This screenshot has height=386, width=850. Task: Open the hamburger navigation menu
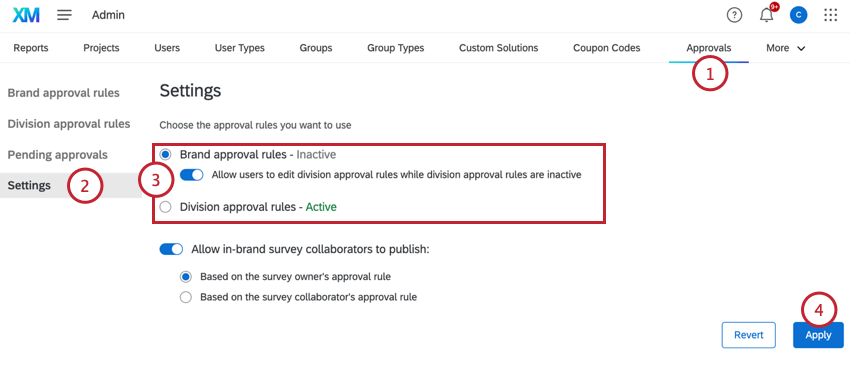(65, 15)
